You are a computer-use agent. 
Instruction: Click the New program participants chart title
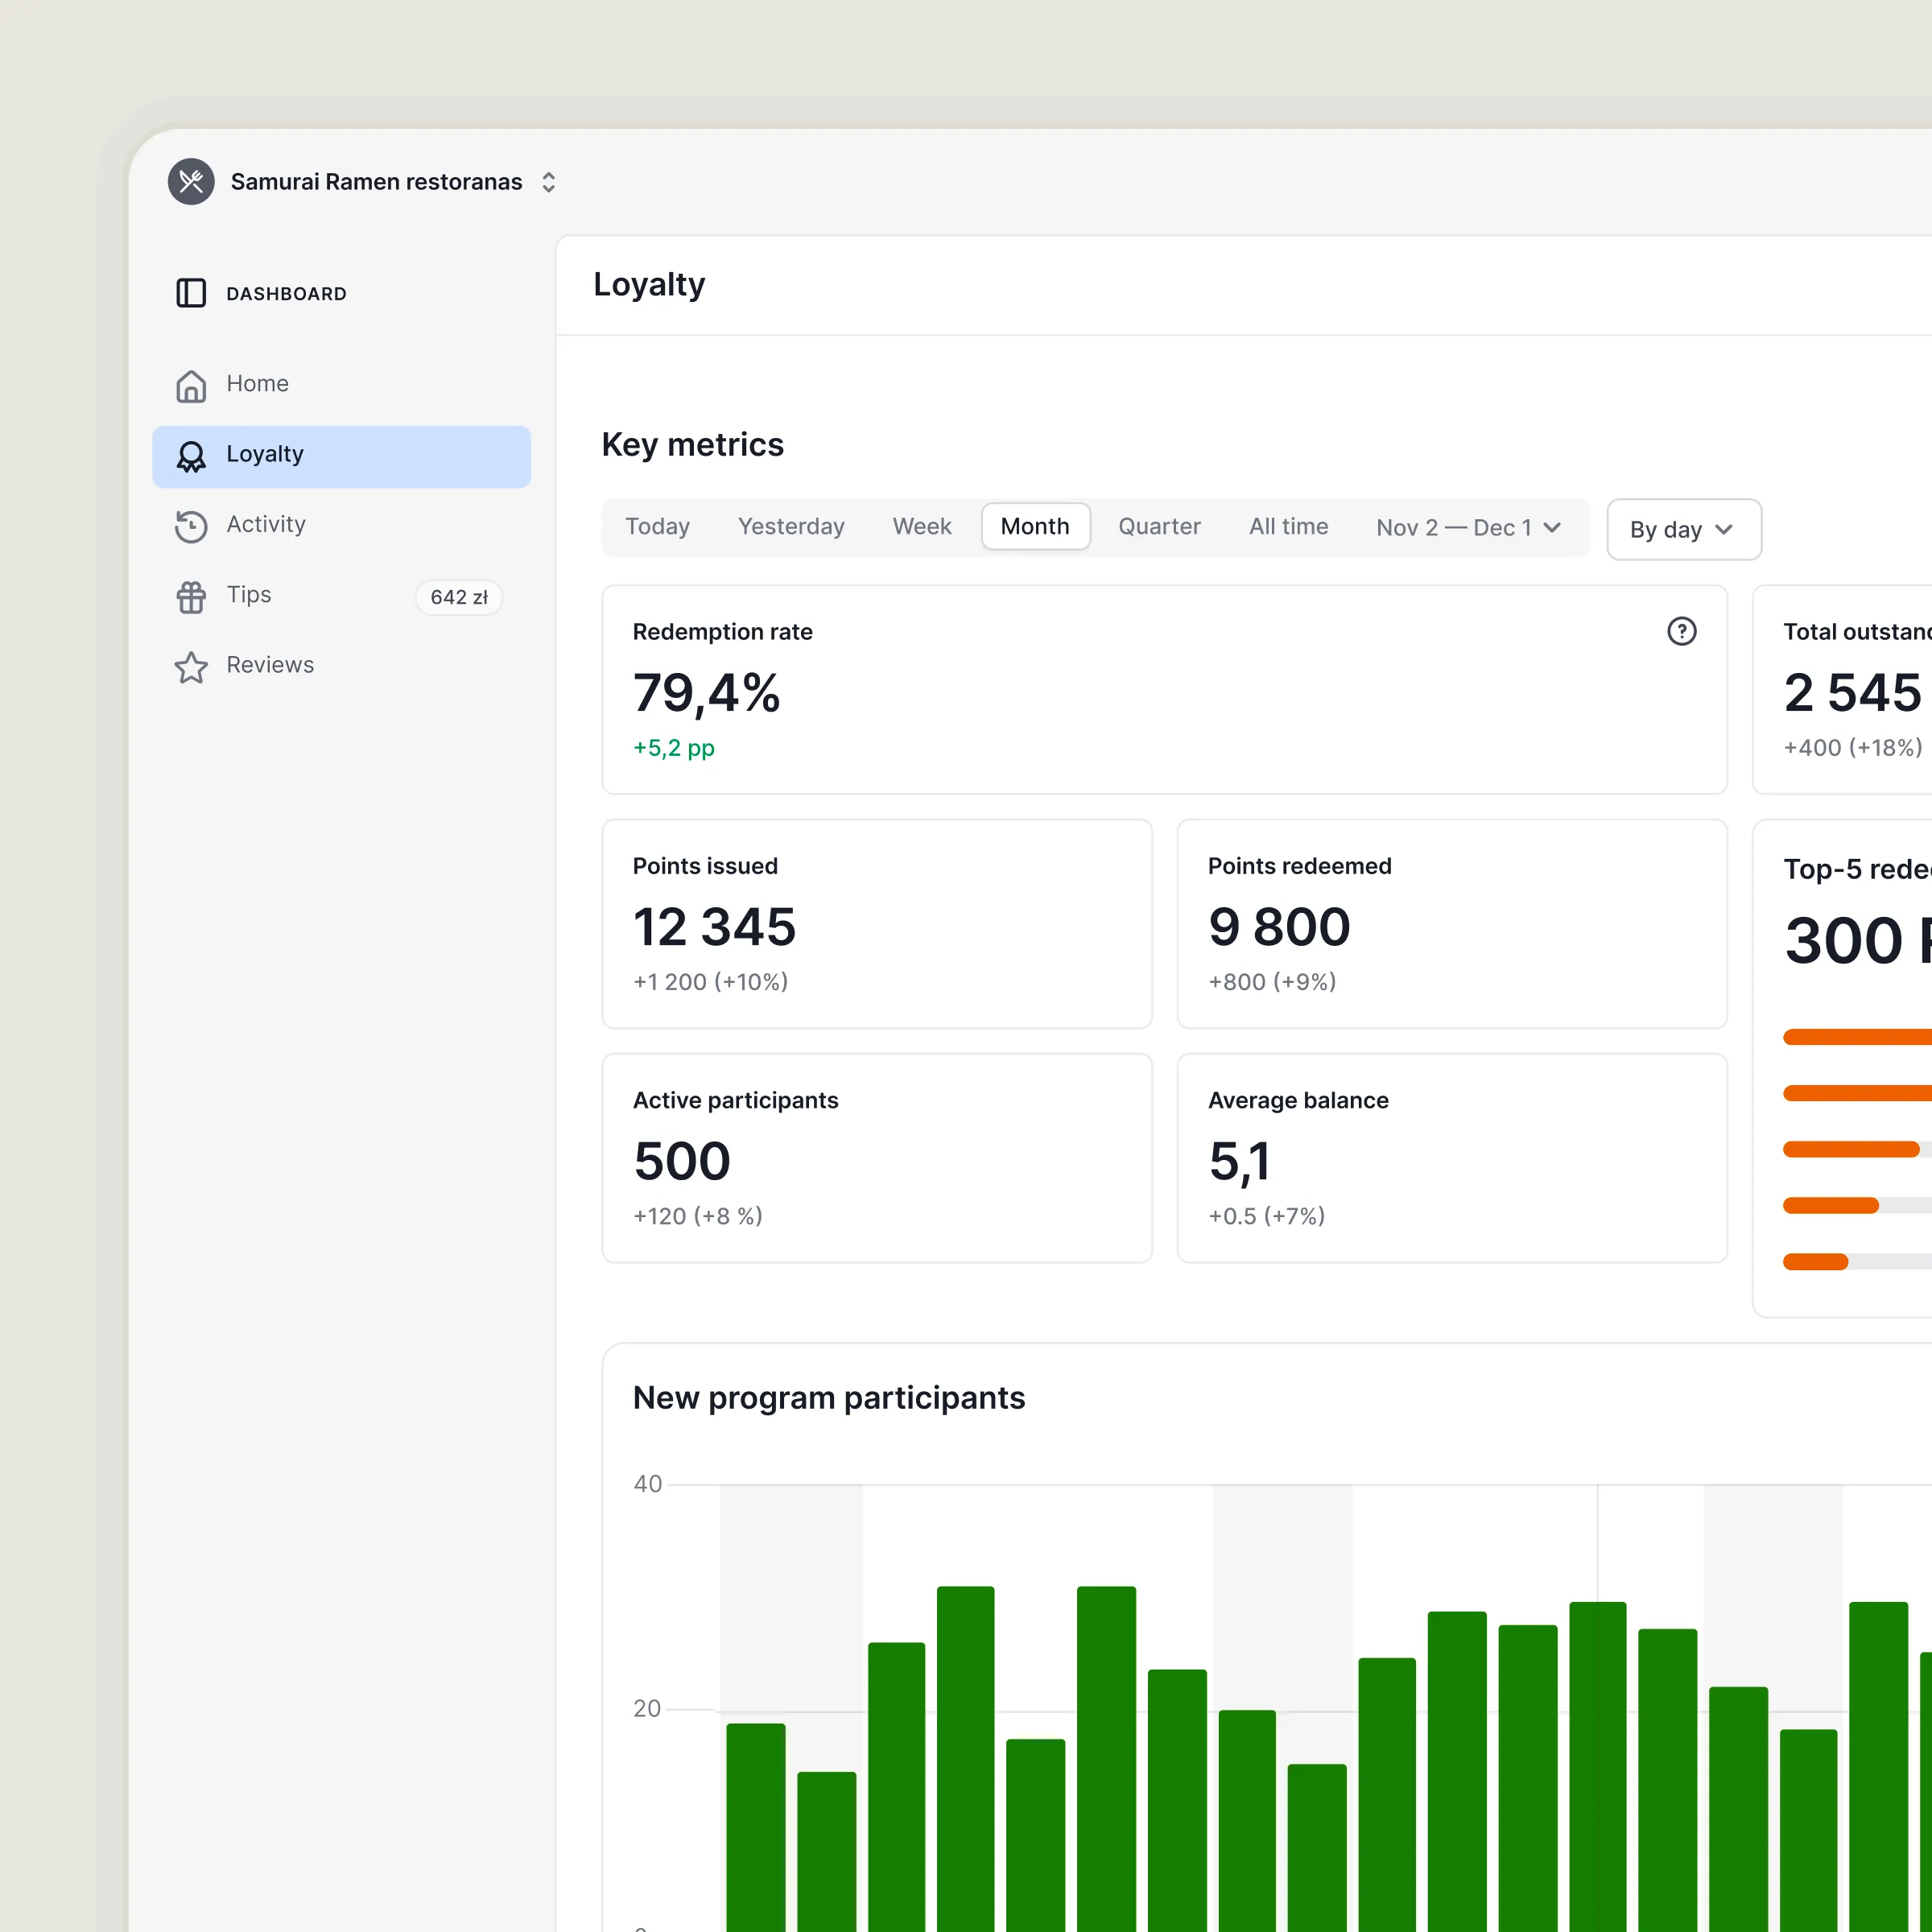pyautogui.click(x=829, y=1398)
